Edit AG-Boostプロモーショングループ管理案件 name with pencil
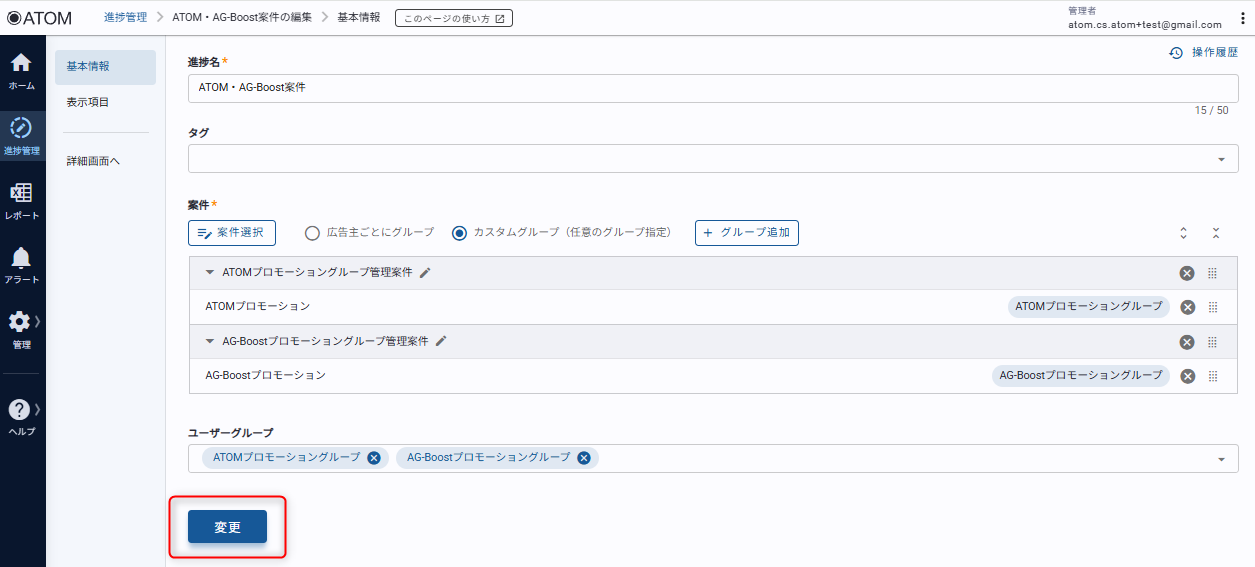The height and width of the screenshot is (567, 1255). (x=441, y=341)
